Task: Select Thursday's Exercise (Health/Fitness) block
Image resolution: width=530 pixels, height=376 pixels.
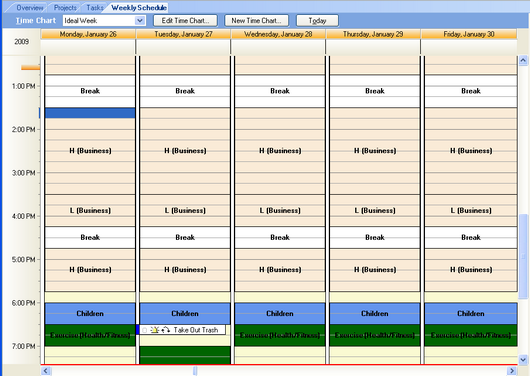Action: 375,335
